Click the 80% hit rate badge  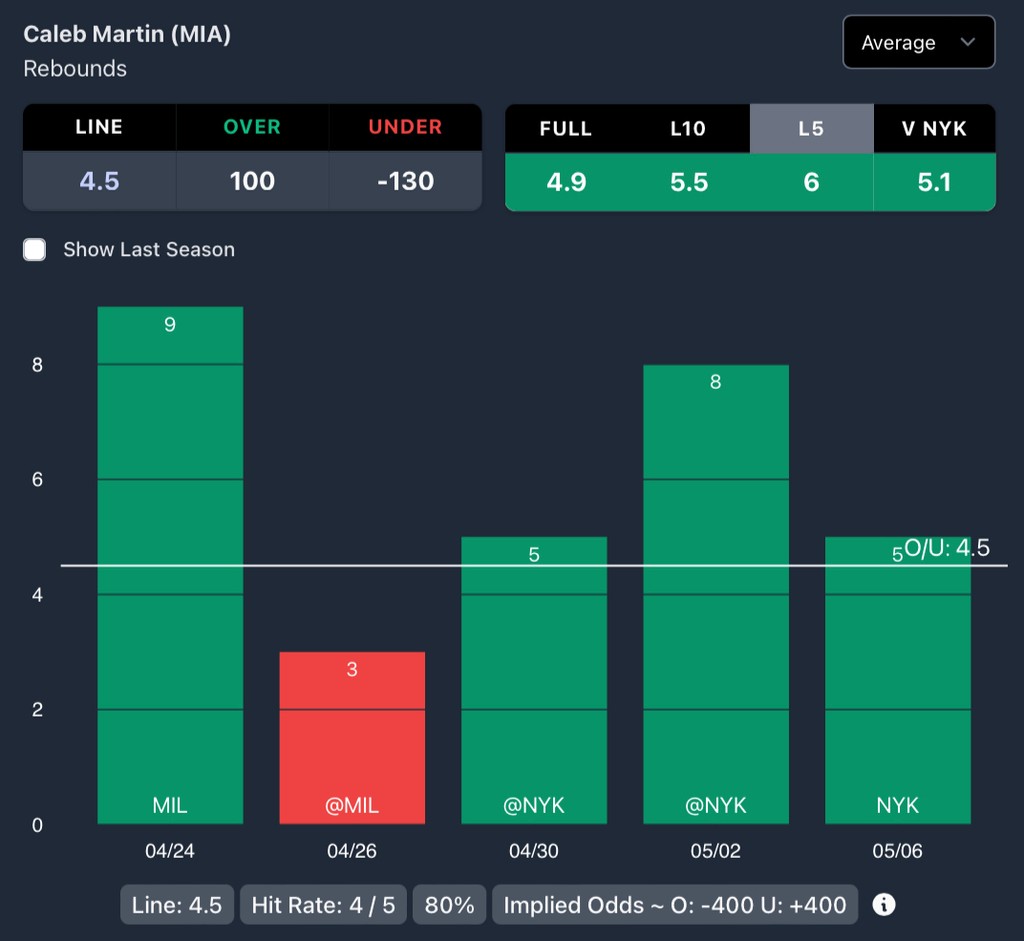pyautogui.click(x=449, y=905)
